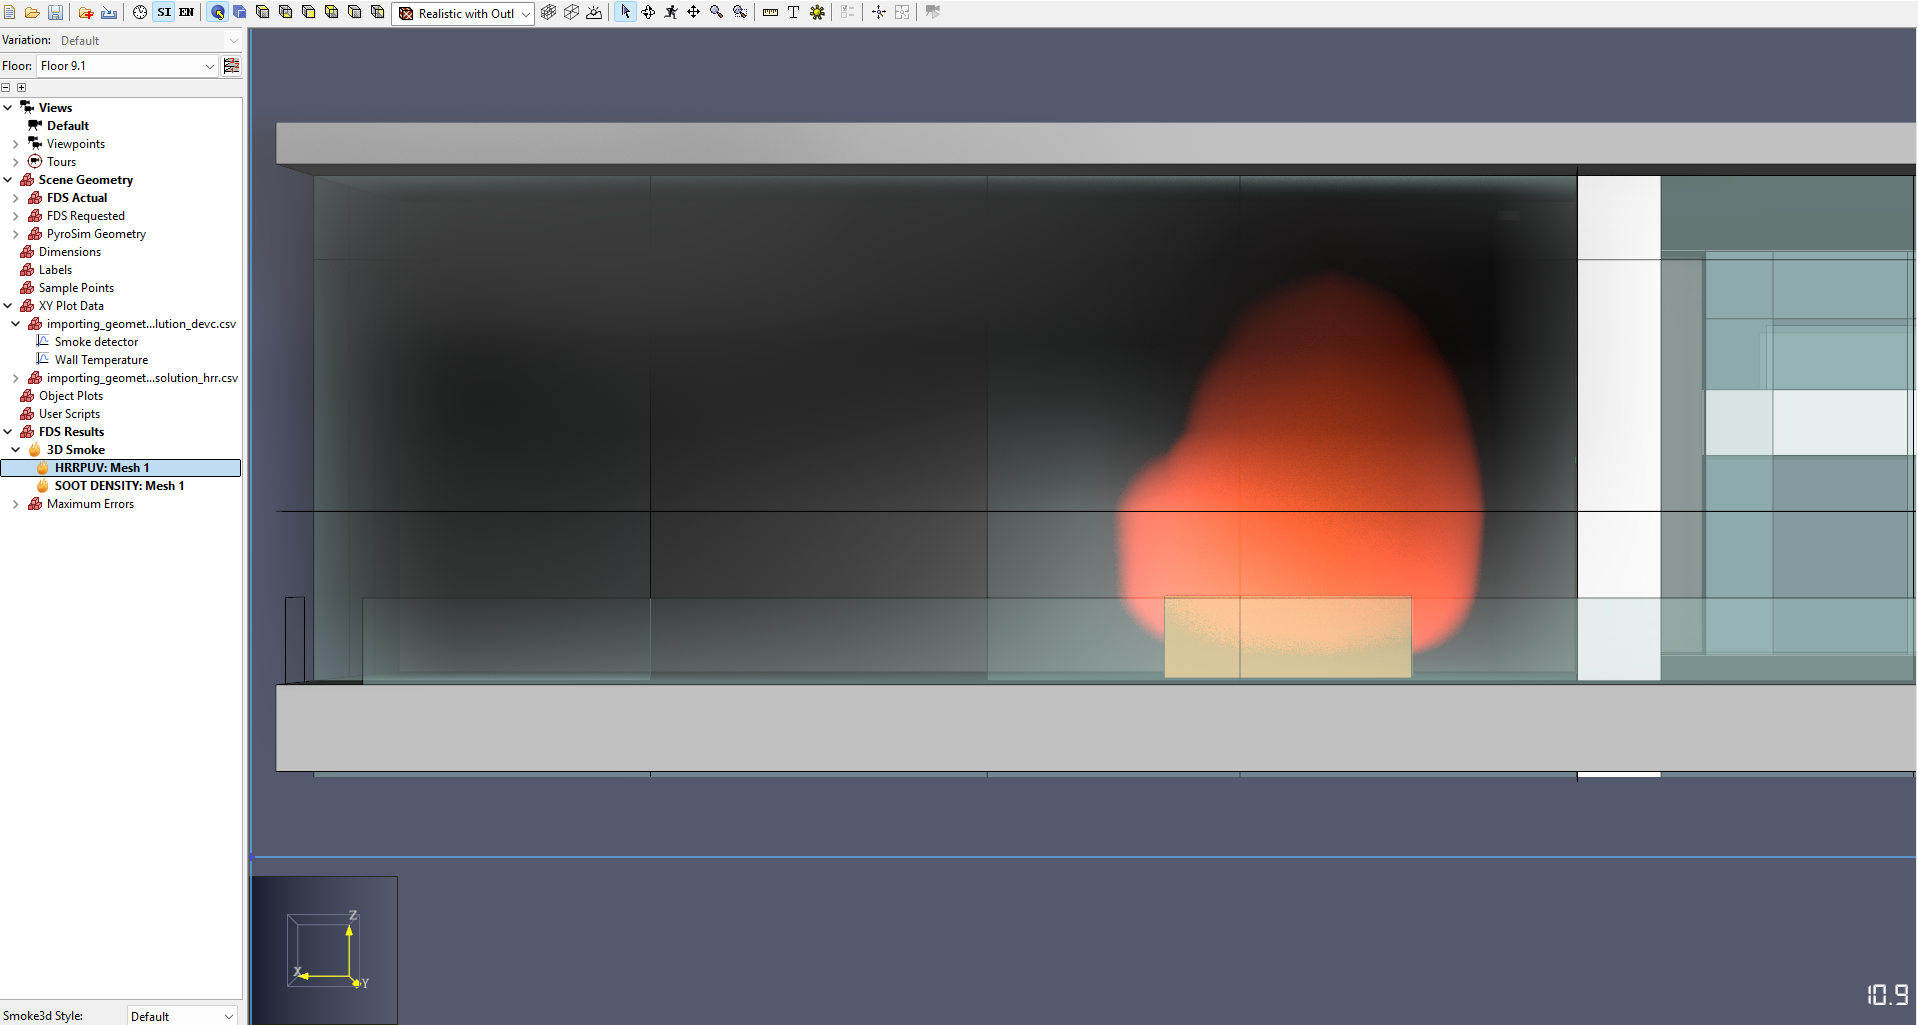Open the Smoke3d Style dropdown
Screen dimensions: 1918x1025
pos(182,1016)
